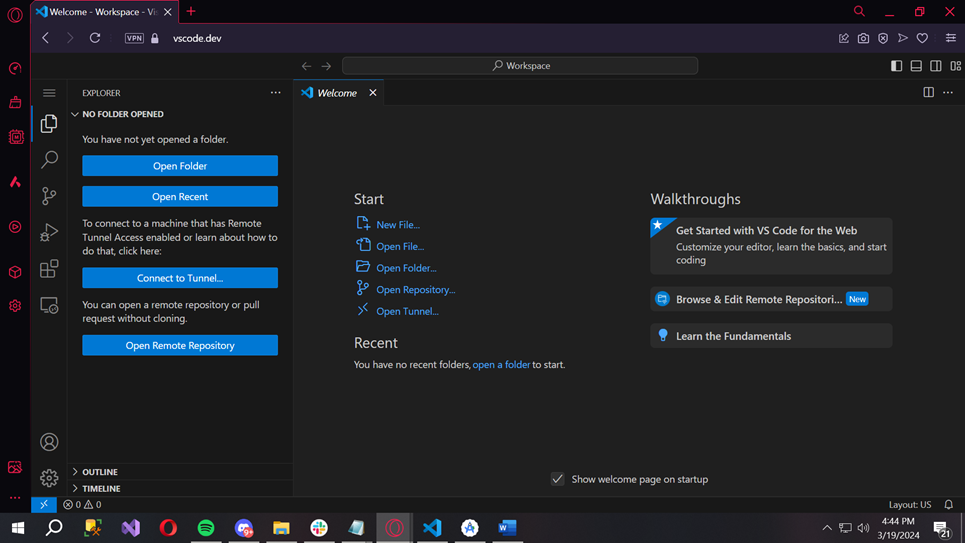Open Run and Debug view
The width and height of the screenshot is (965, 543).
pyautogui.click(x=49, y=232)
